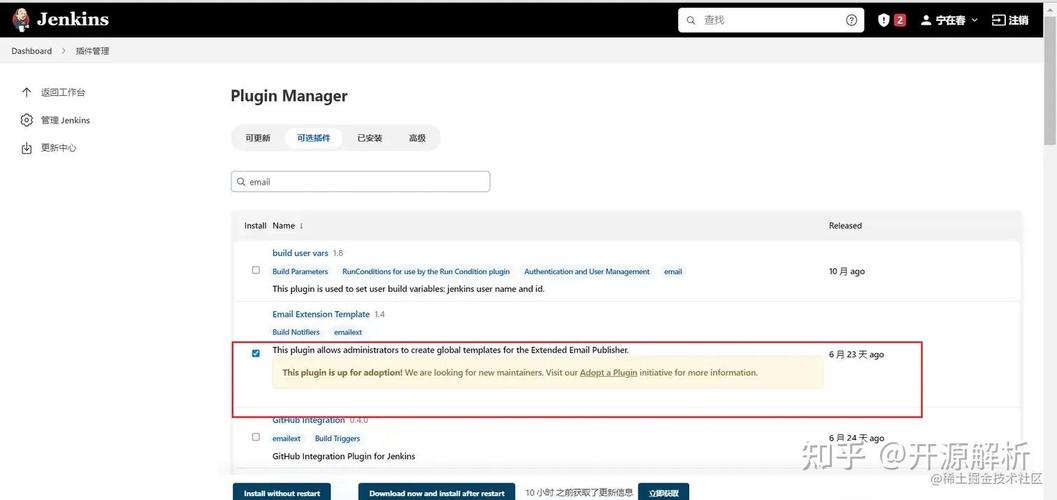
Task: Open the red warning count badge 2
Action: [900, 20]
